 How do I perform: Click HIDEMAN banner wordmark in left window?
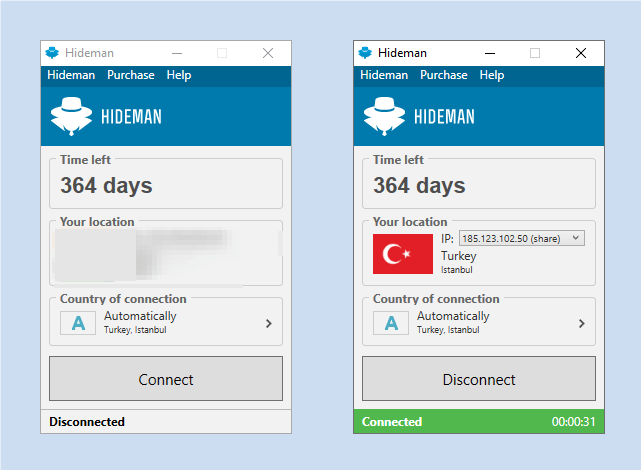[x=131, y=117]
